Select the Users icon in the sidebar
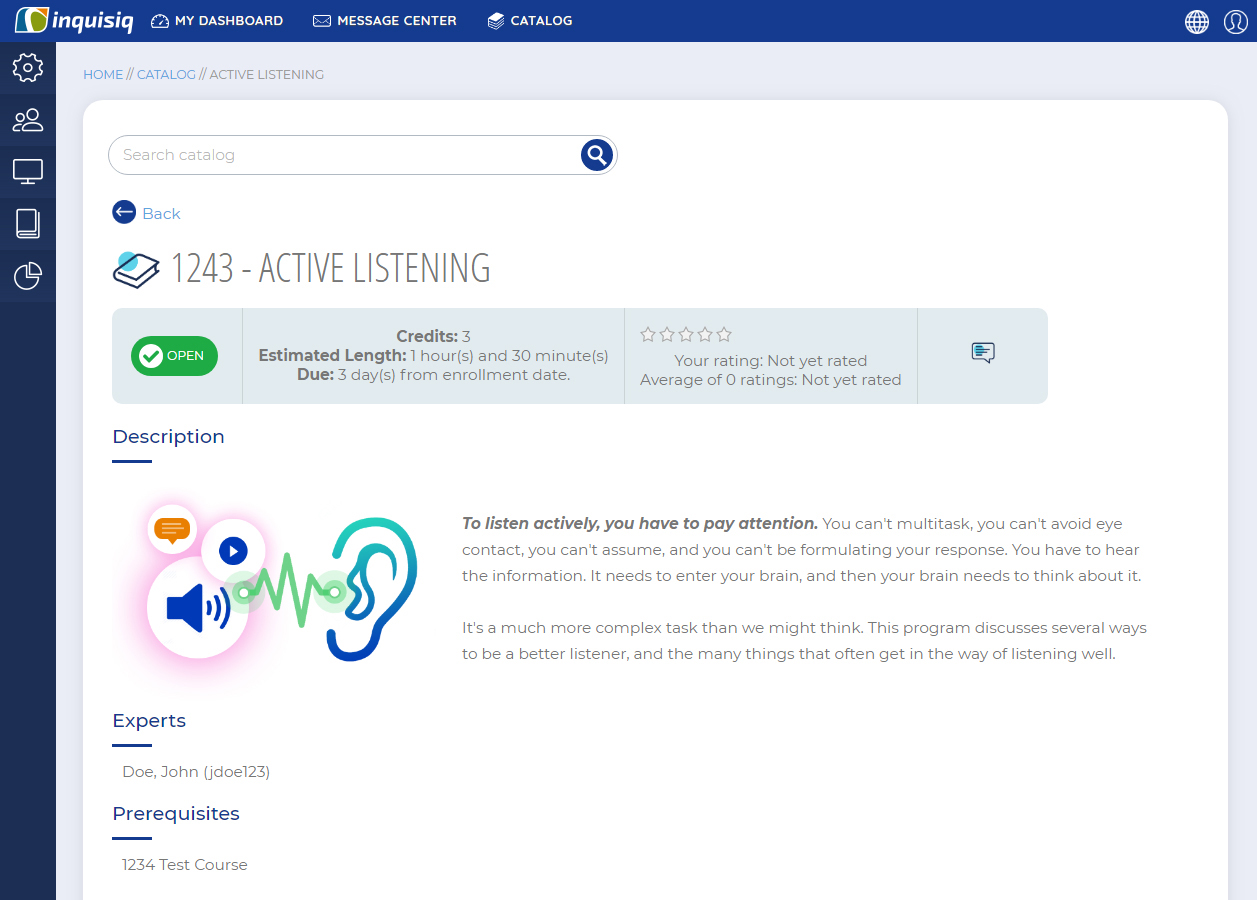Screen dimensions: 1257x900 [27, 120]
